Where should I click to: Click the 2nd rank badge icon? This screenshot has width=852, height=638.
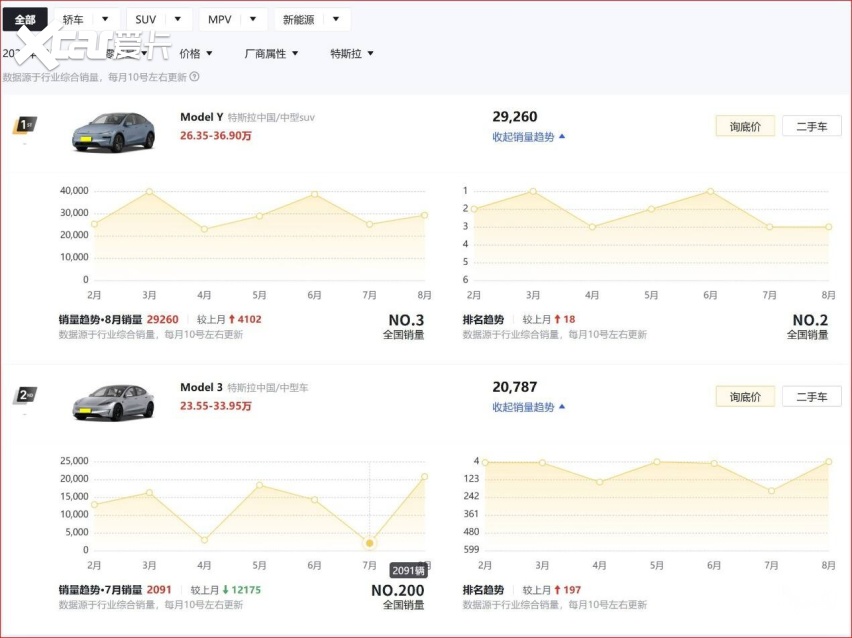tap(24, 395)
